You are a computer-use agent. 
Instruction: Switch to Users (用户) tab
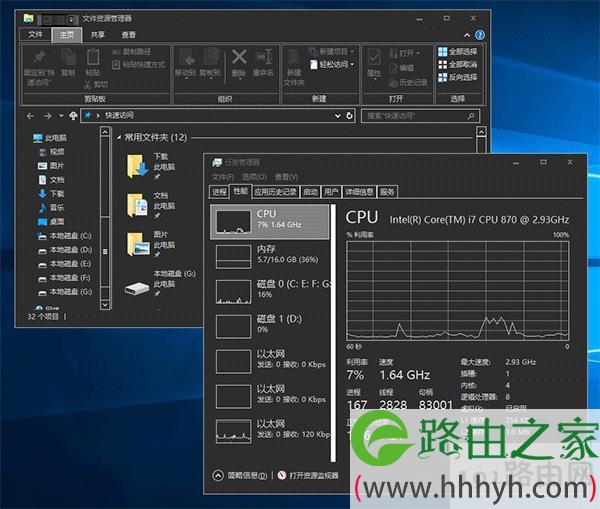click(331, 192)
